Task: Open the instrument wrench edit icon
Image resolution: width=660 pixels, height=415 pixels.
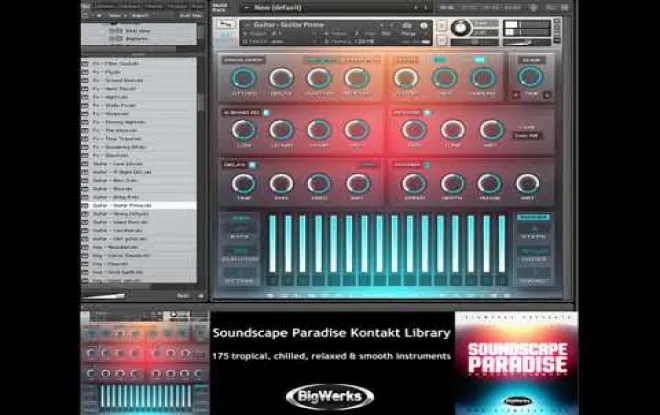Action: pyautogui.click(x=226, y=24)
